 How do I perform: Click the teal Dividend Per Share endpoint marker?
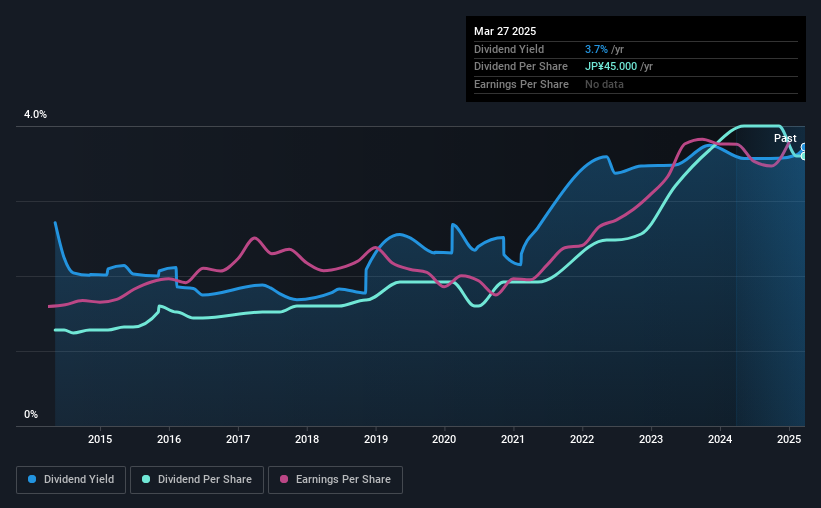pyautogui.click(x=804, y=156)
